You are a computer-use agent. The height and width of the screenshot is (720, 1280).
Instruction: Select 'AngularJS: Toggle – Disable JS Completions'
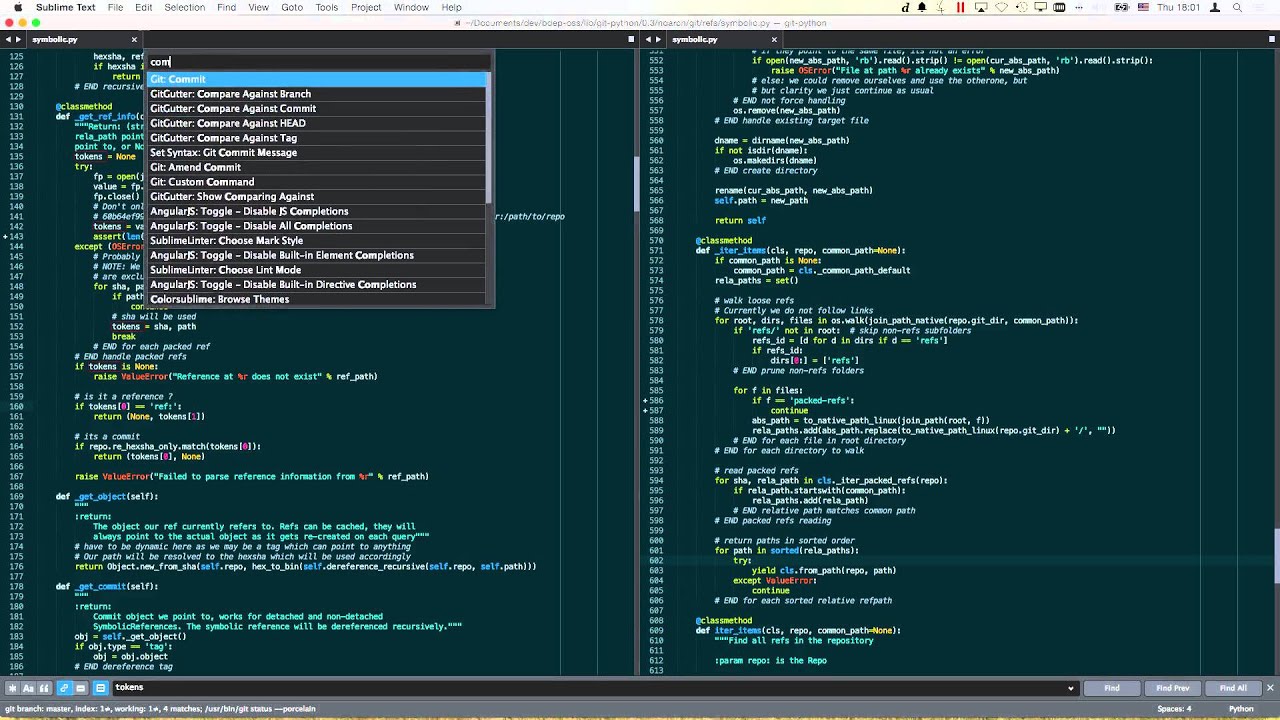click(317, 211)
